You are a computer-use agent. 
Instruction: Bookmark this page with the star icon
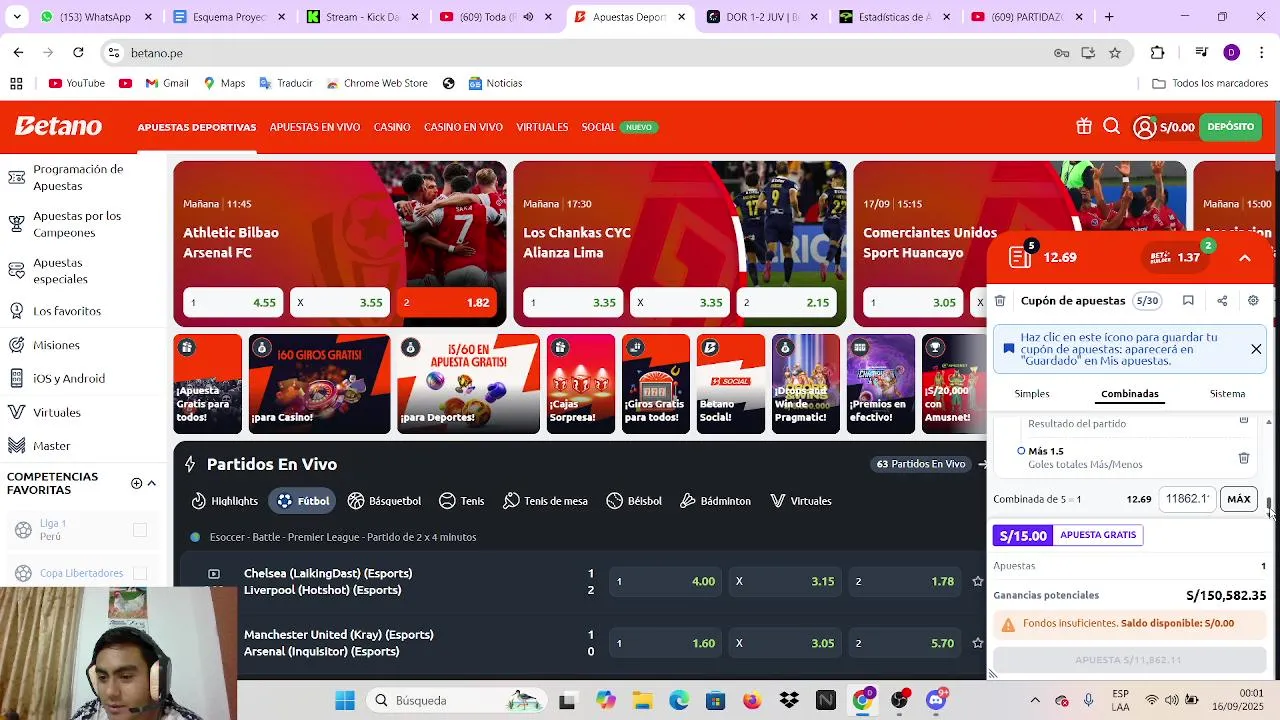tap(1115, 53)
